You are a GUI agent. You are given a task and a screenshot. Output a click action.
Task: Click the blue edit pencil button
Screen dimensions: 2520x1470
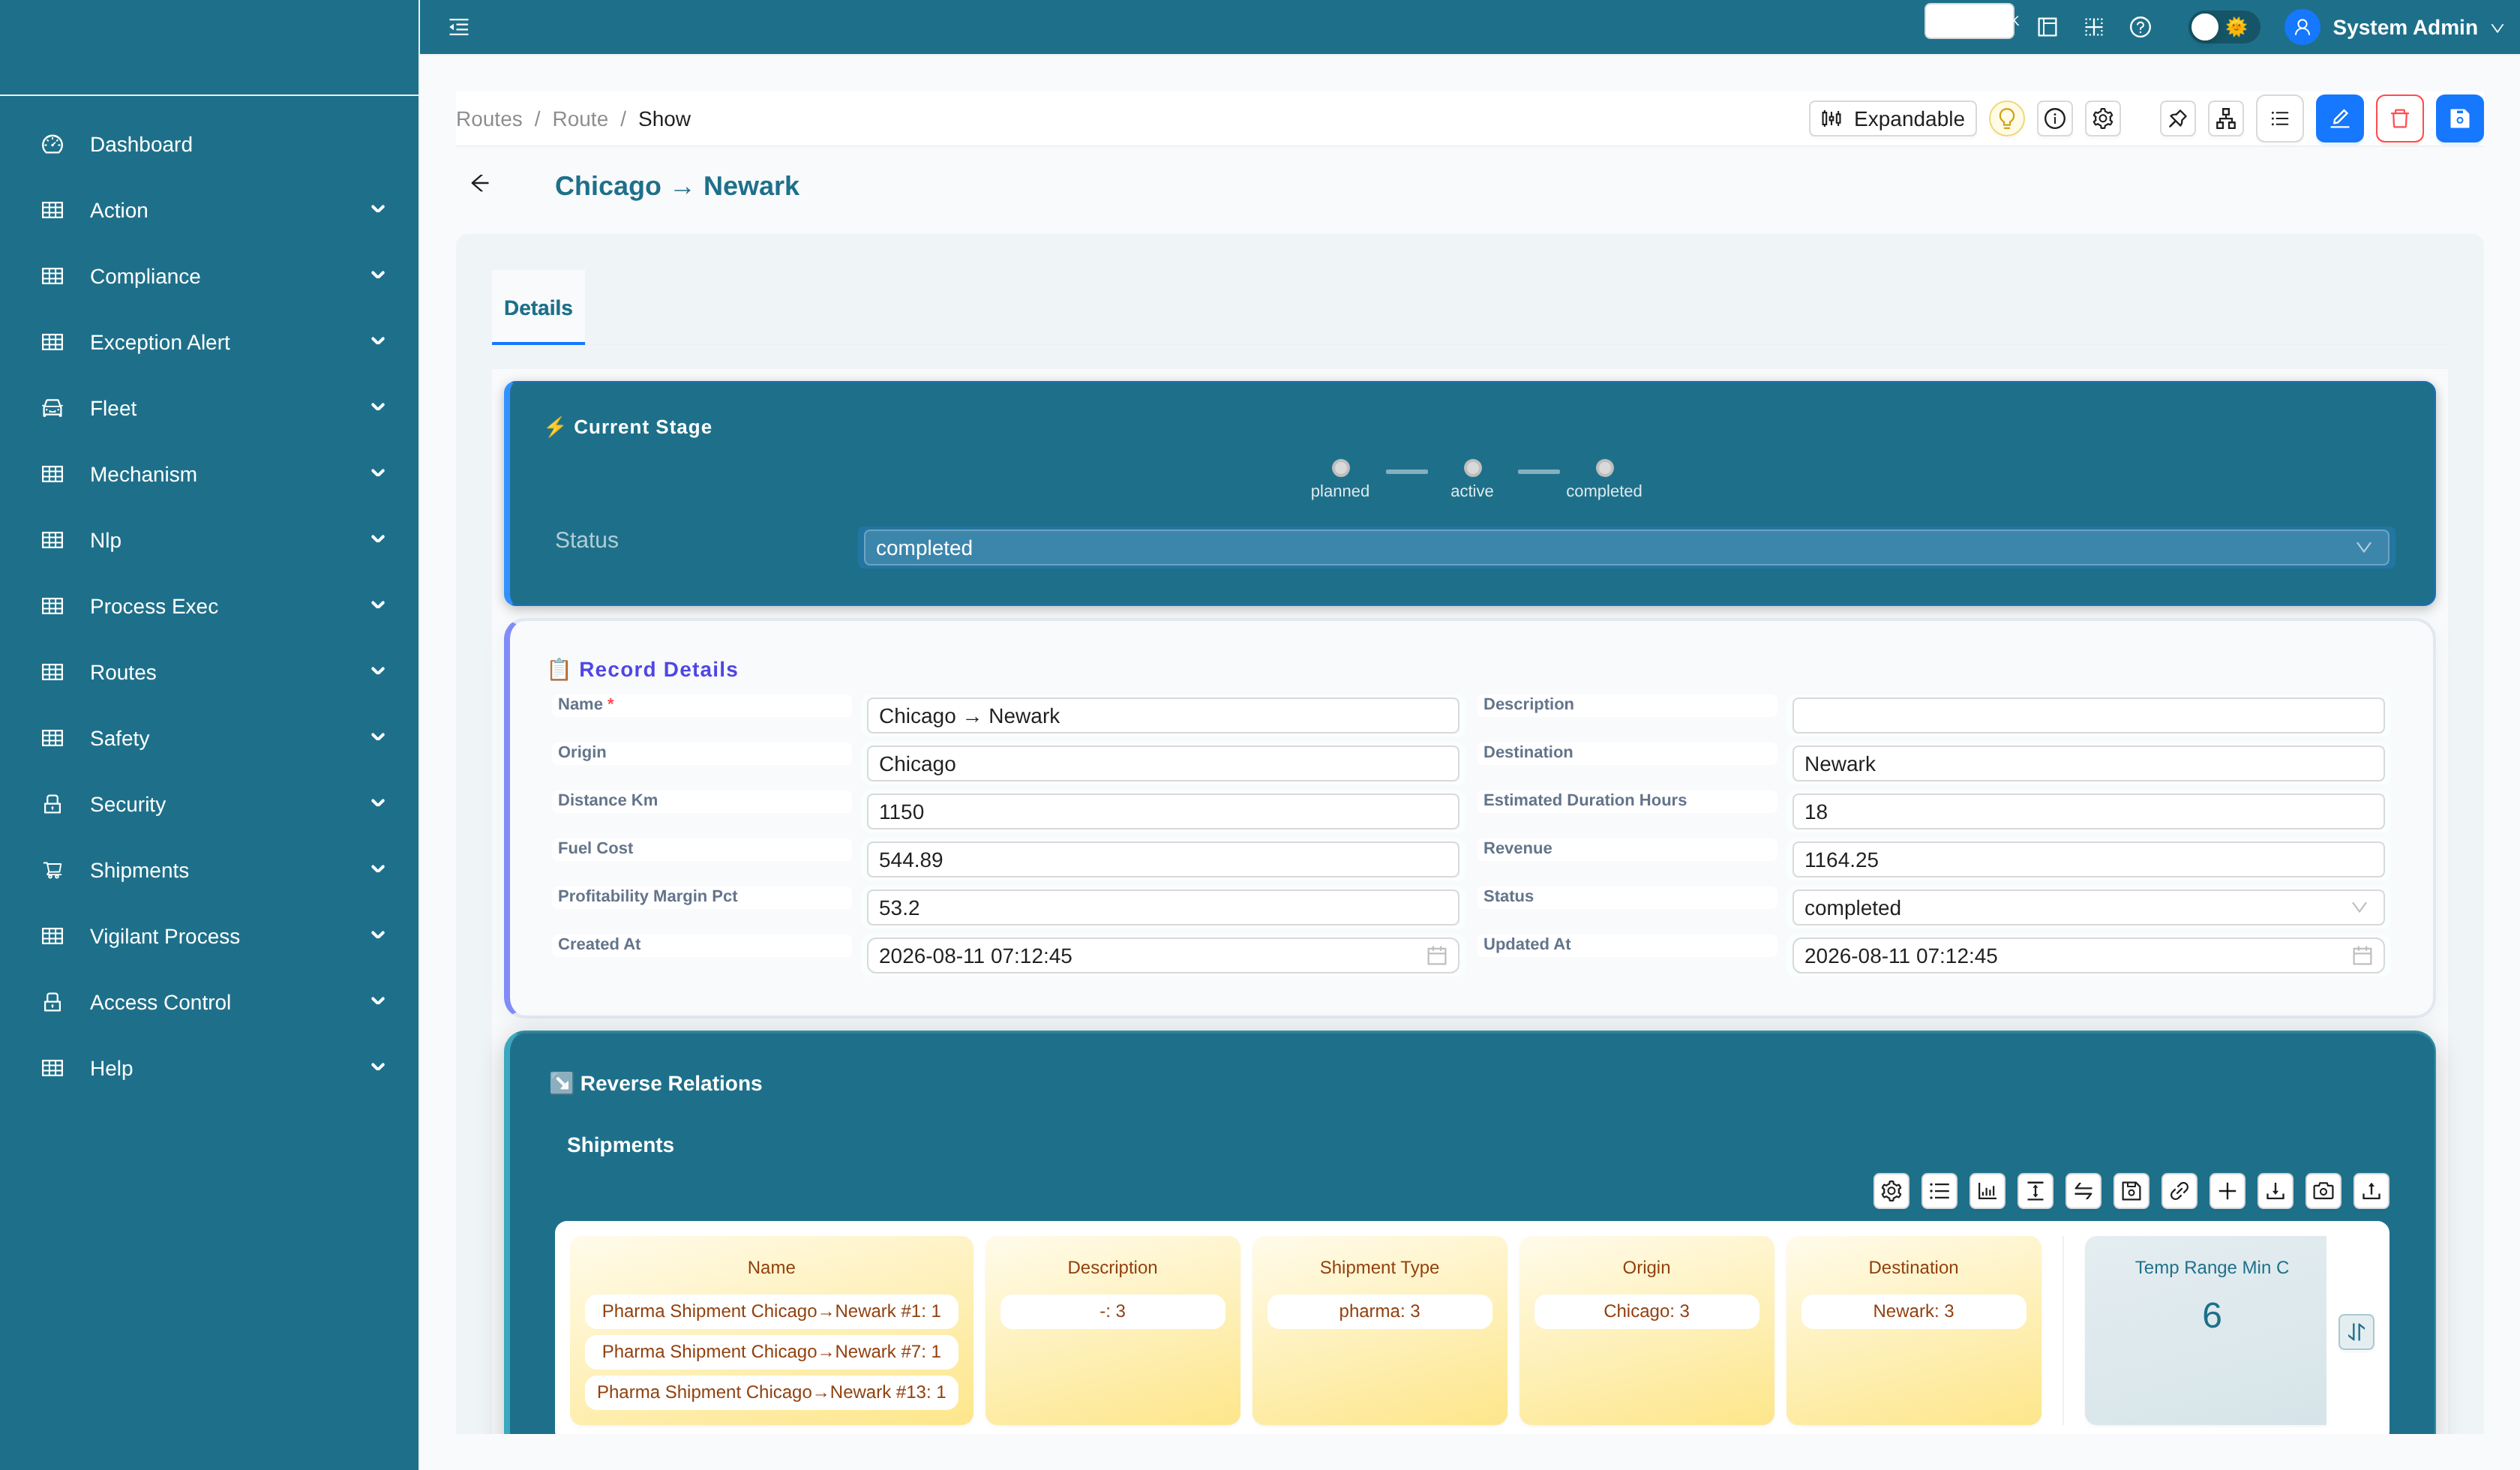click(x=2340, y=119)
